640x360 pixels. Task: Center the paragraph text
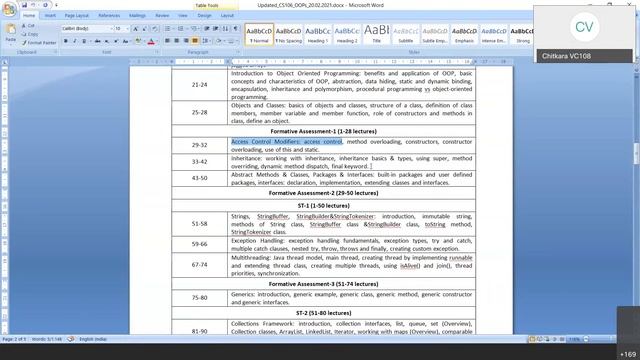(176, 40)
